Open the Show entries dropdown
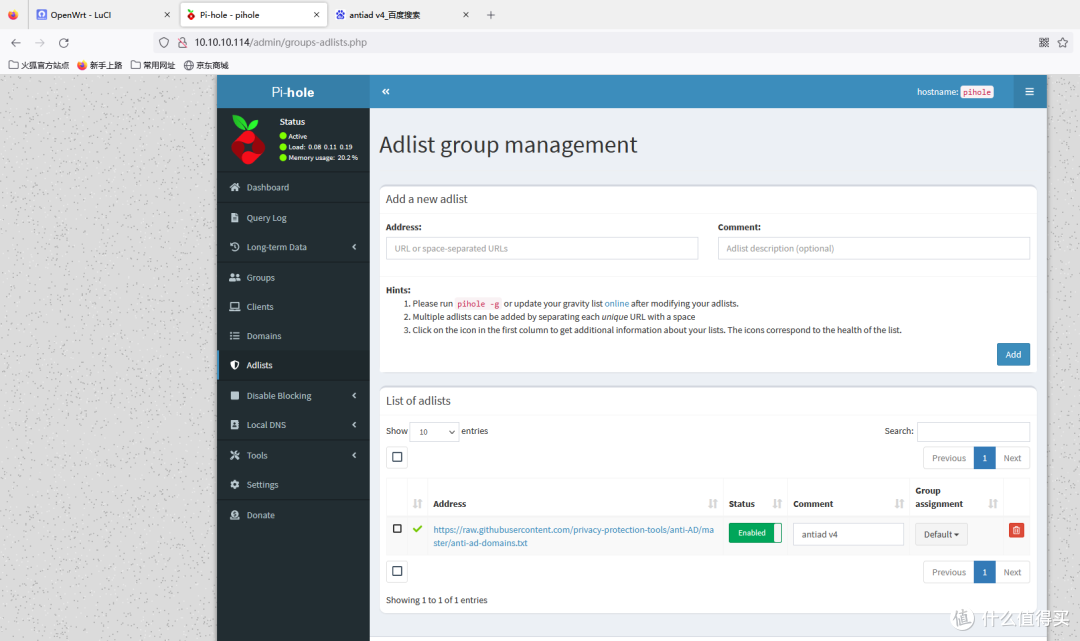 point(434,432)
